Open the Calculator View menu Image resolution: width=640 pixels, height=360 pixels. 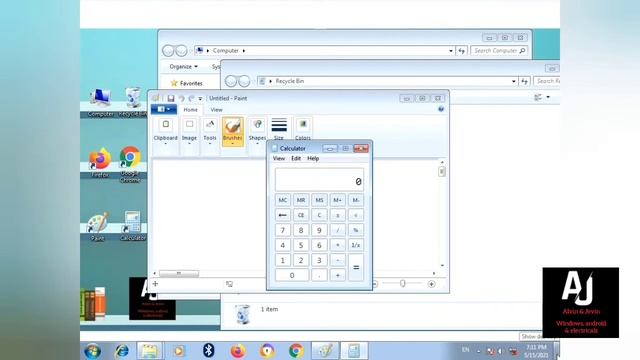[279, 158]
